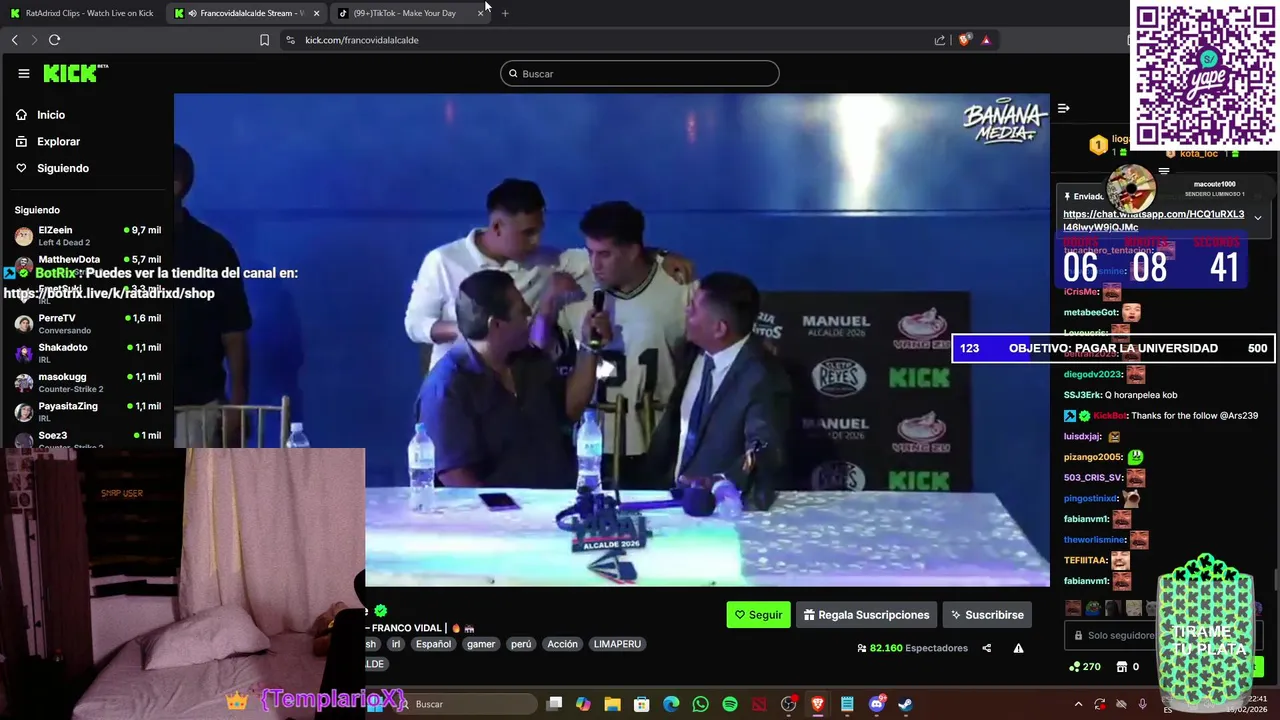Expand the pinned WhatsApp message chevron

click(1258, 218)
